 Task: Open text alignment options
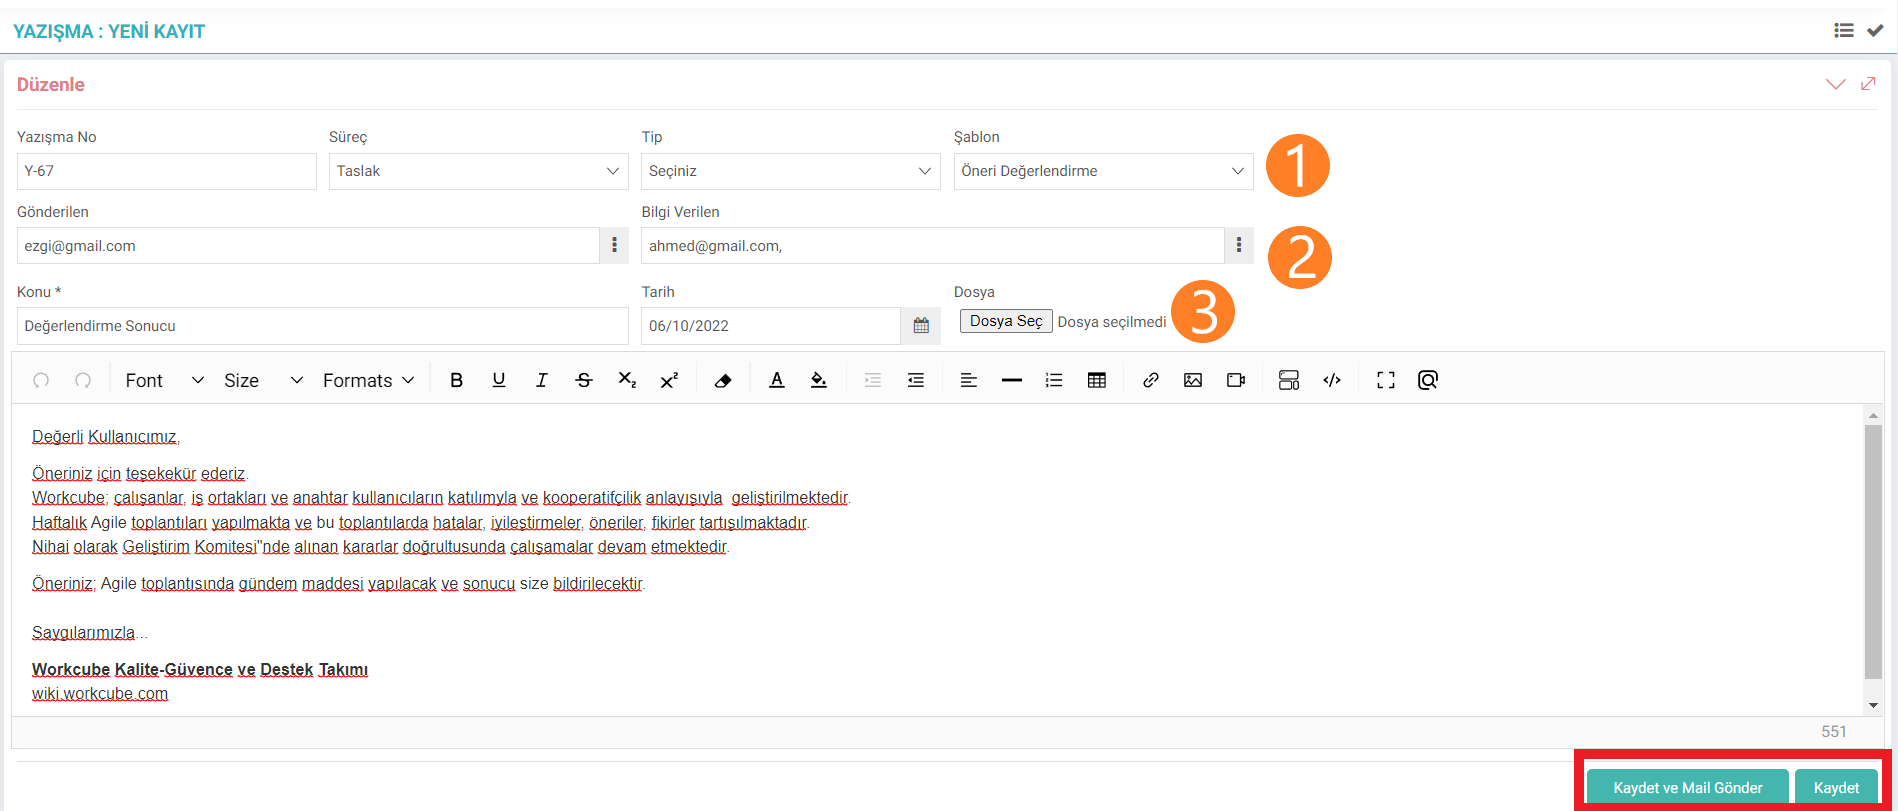[x=968, y=380]
